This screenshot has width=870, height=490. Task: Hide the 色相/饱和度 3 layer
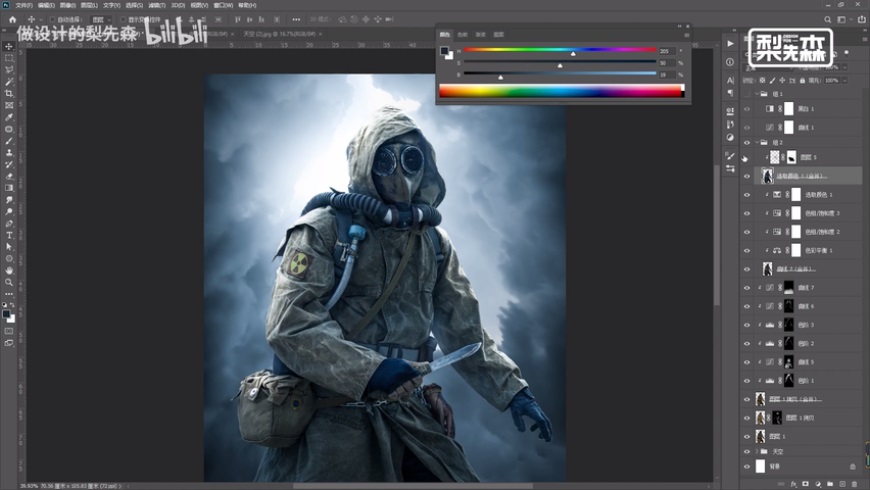click(x=747, y=214)
